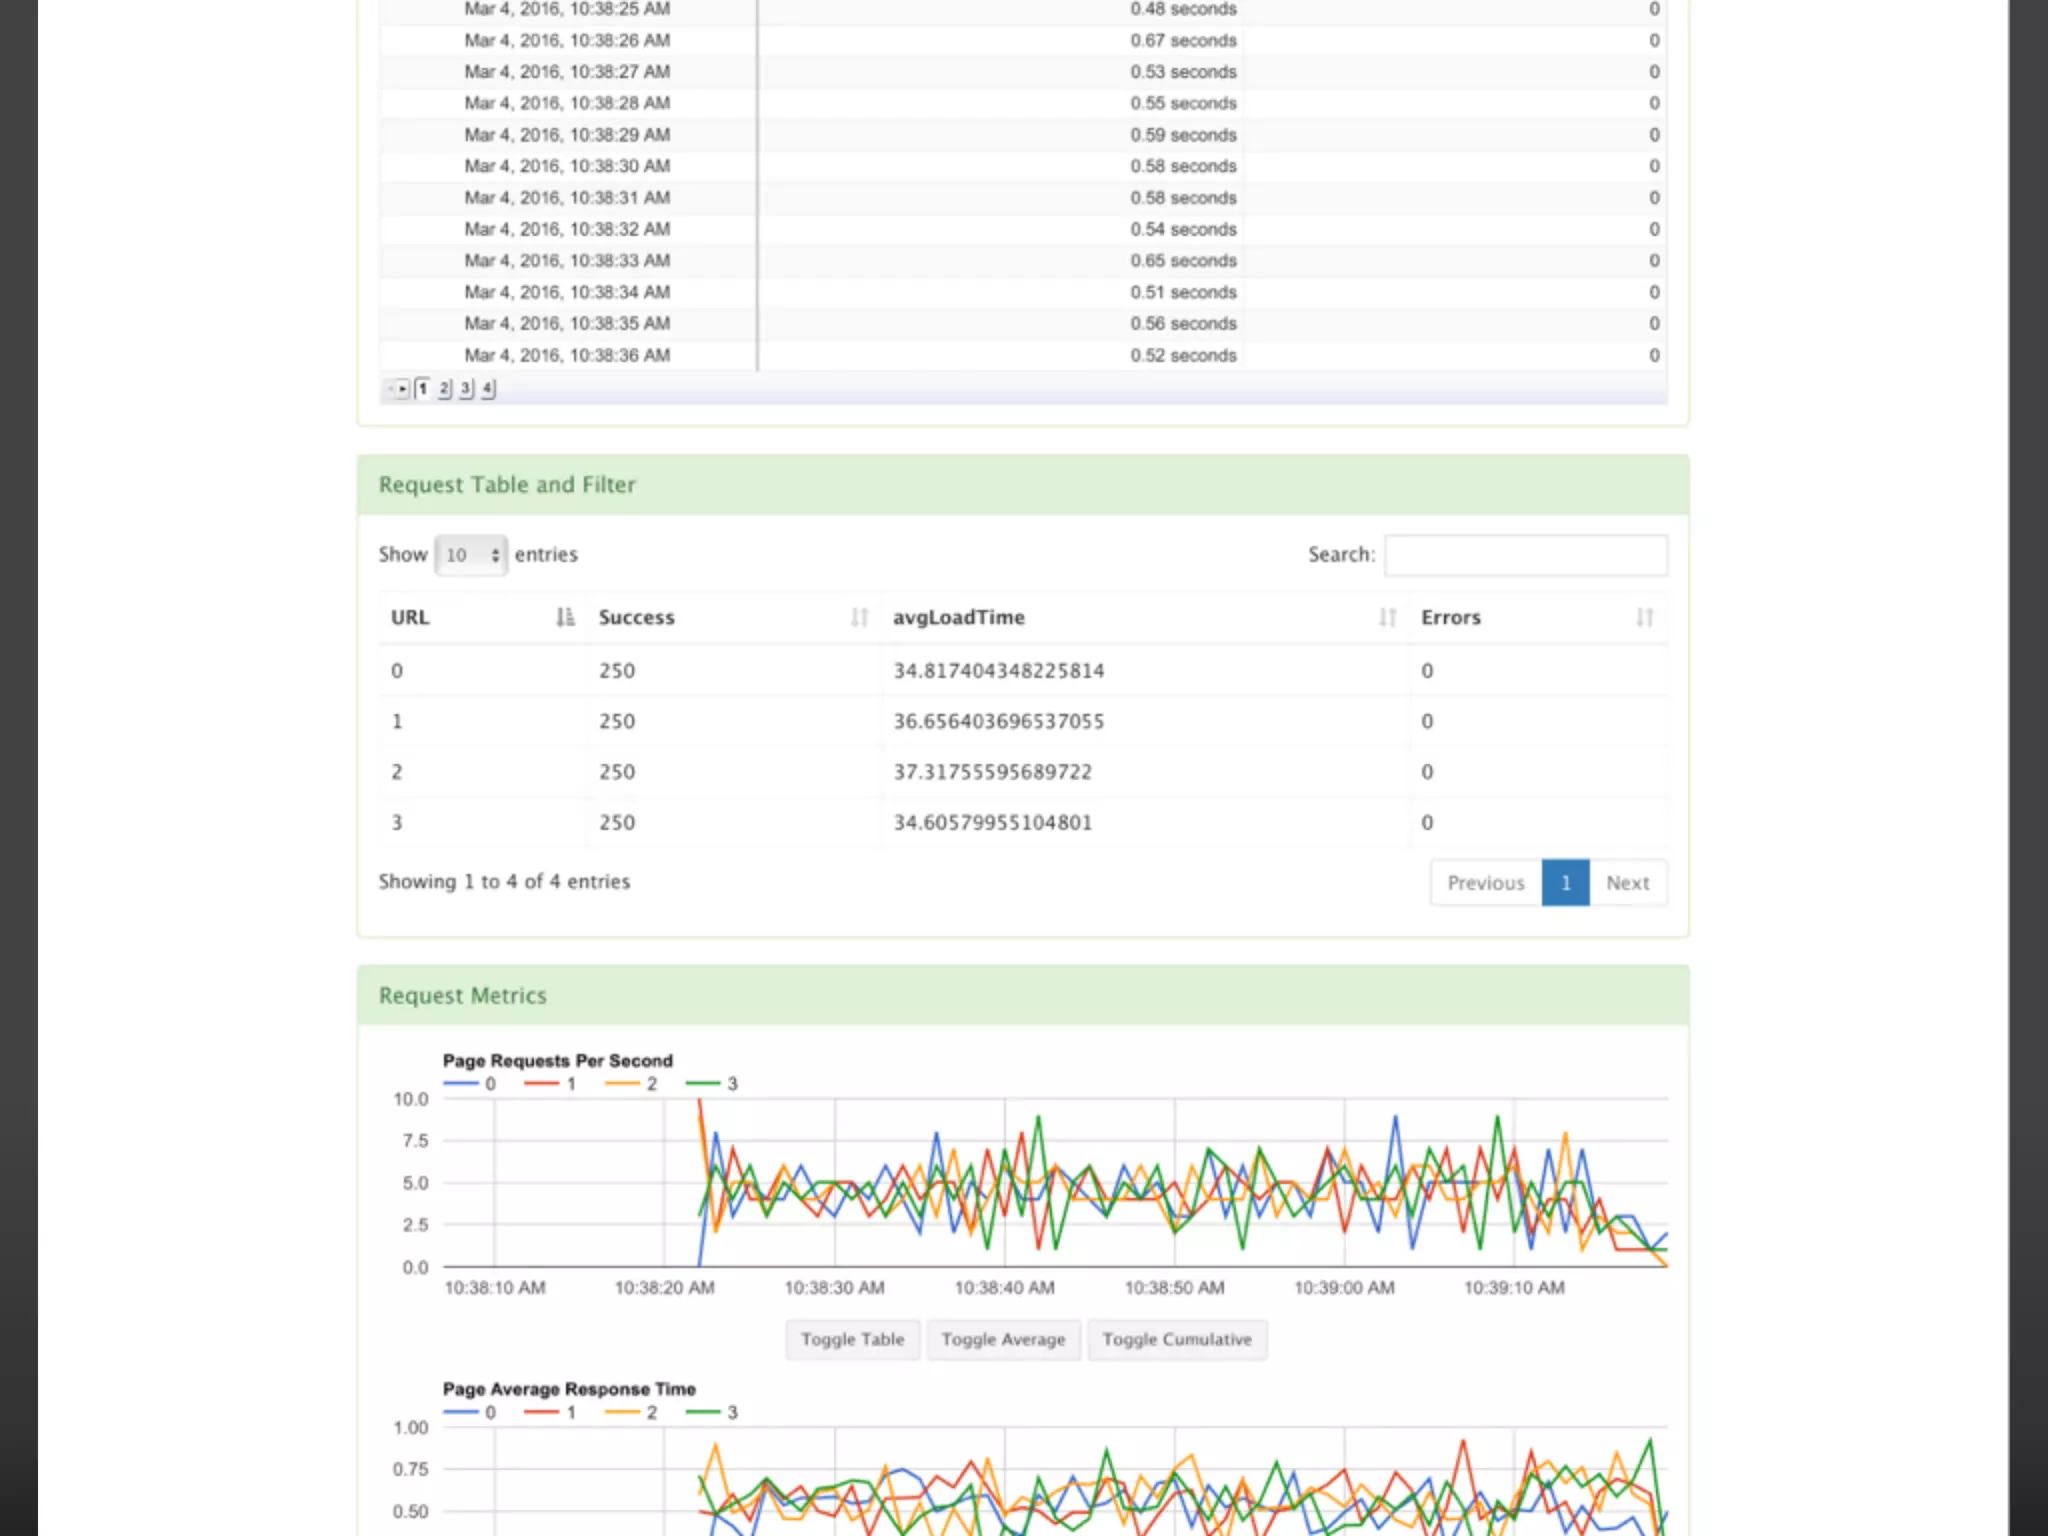Sort table by URL column icon

click(565, 617)
